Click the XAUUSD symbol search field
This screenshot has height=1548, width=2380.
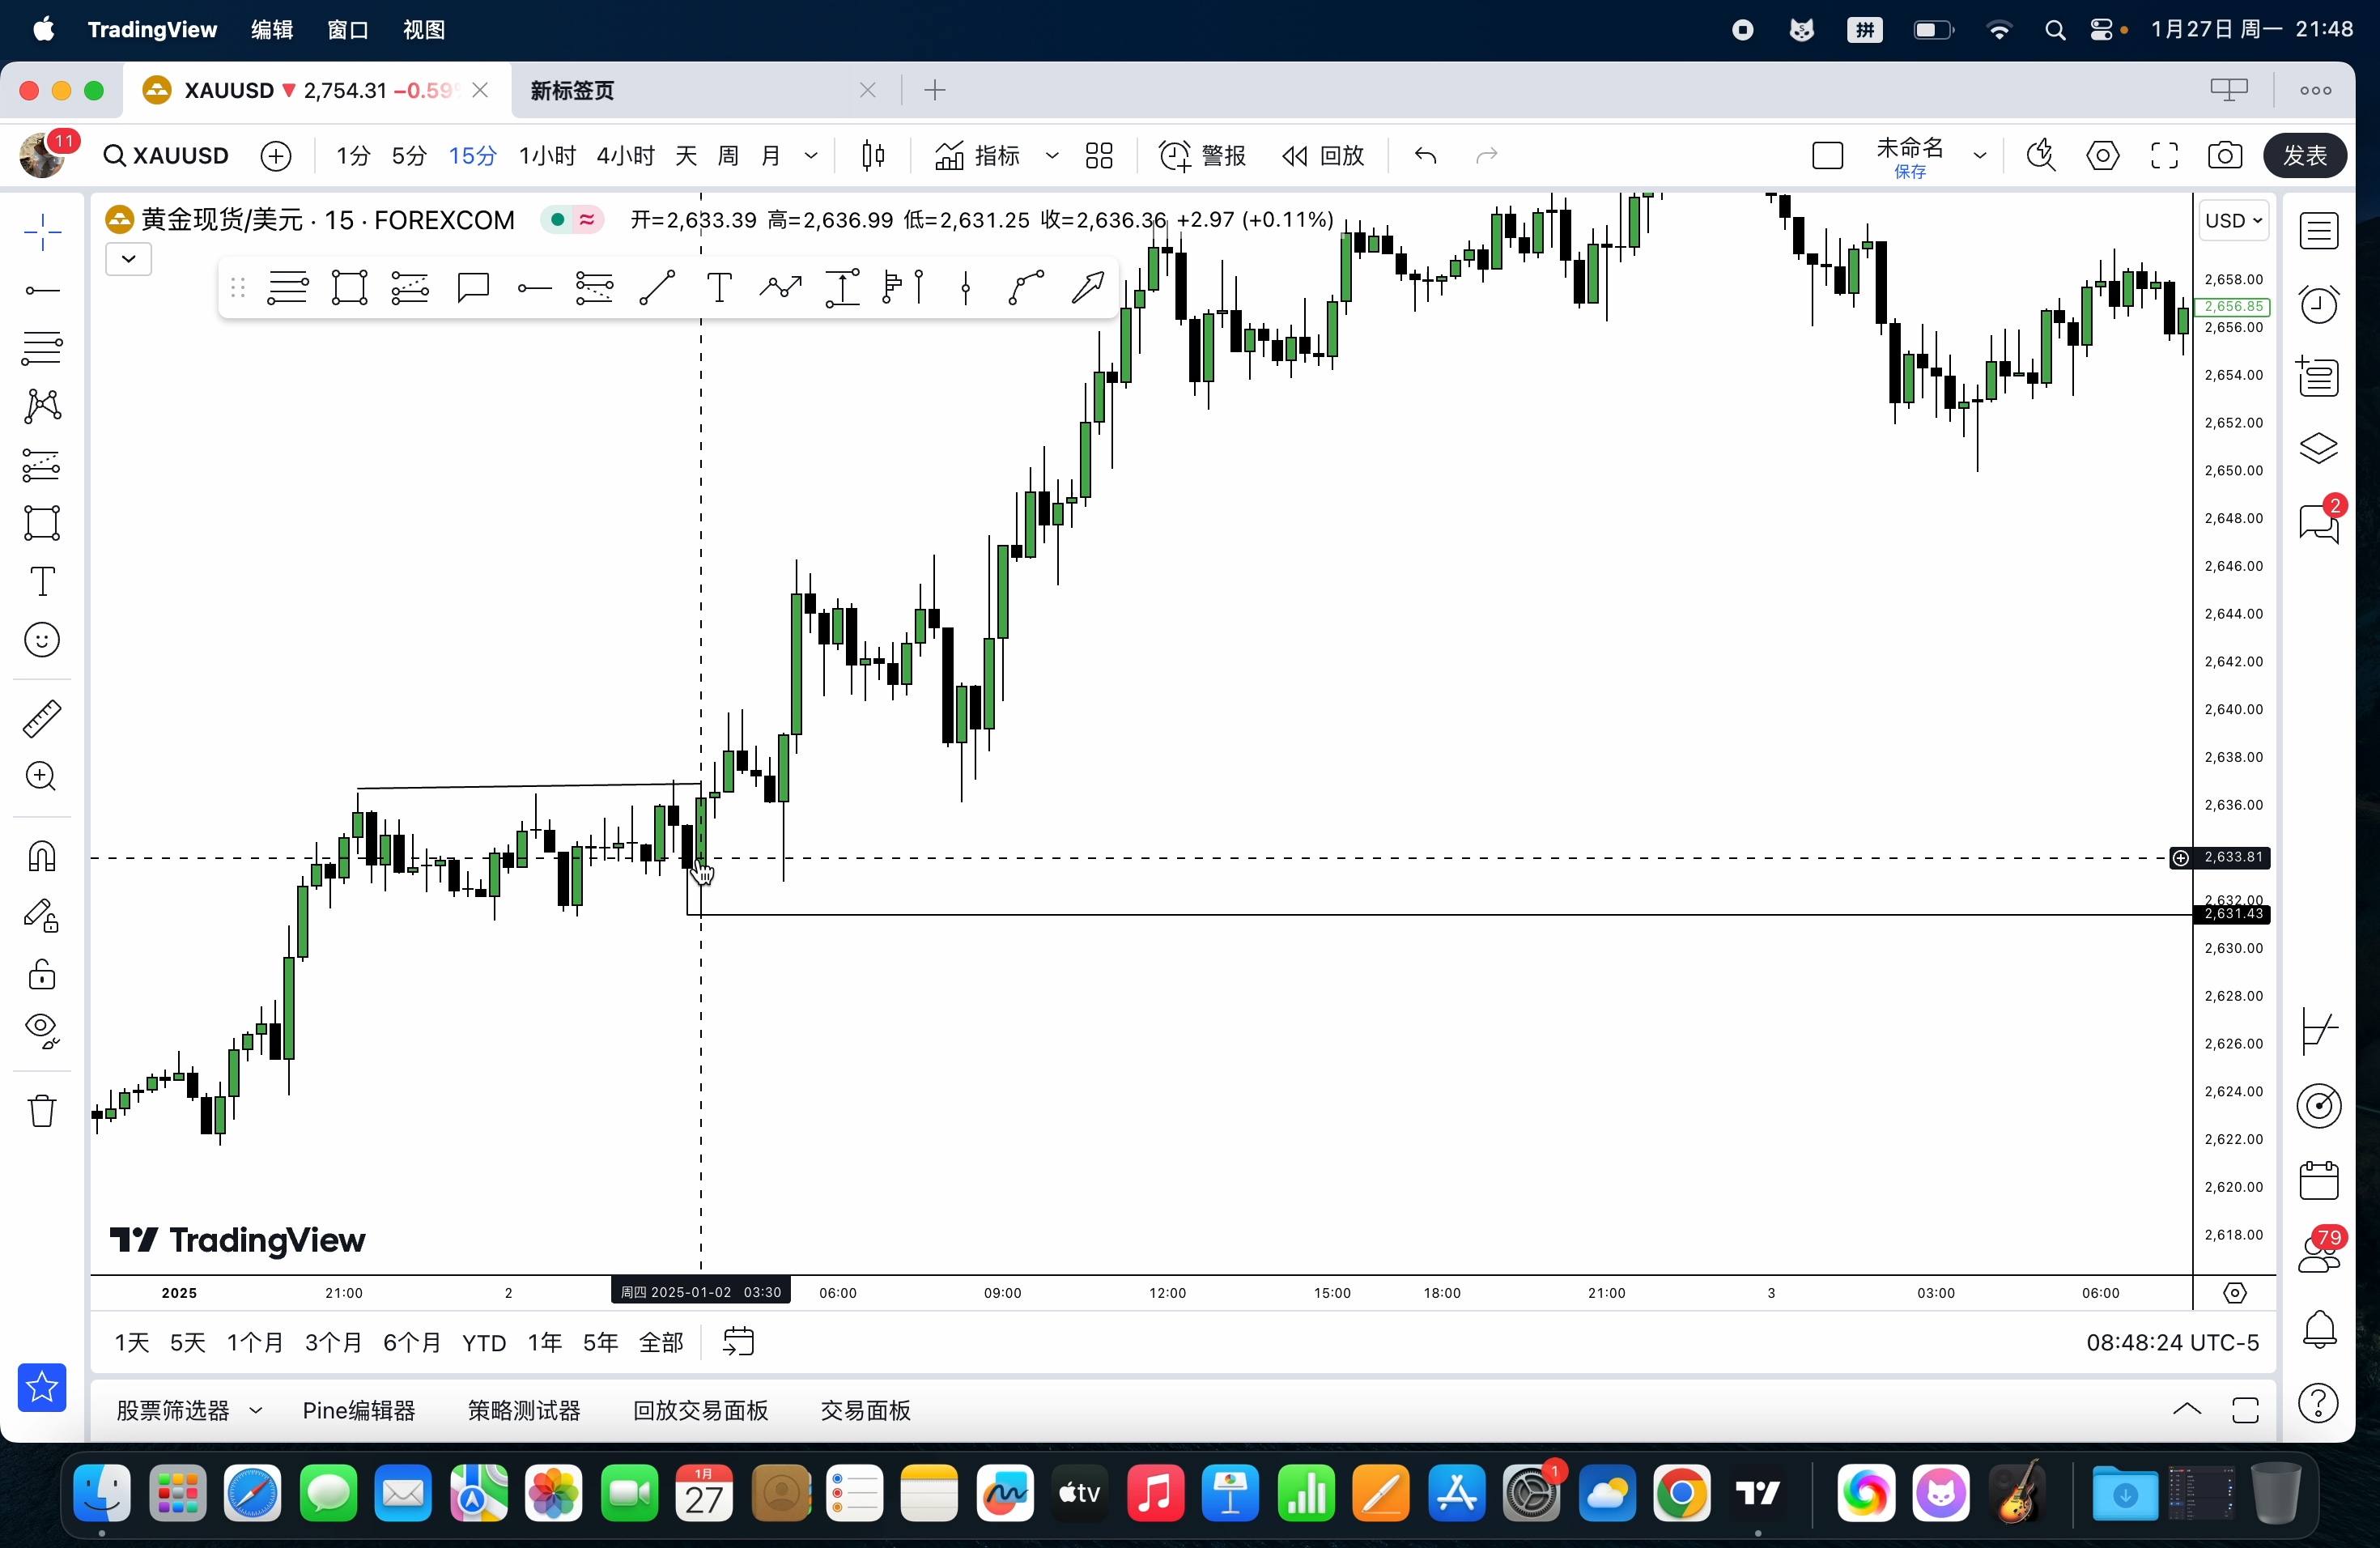tap(166, 155)
